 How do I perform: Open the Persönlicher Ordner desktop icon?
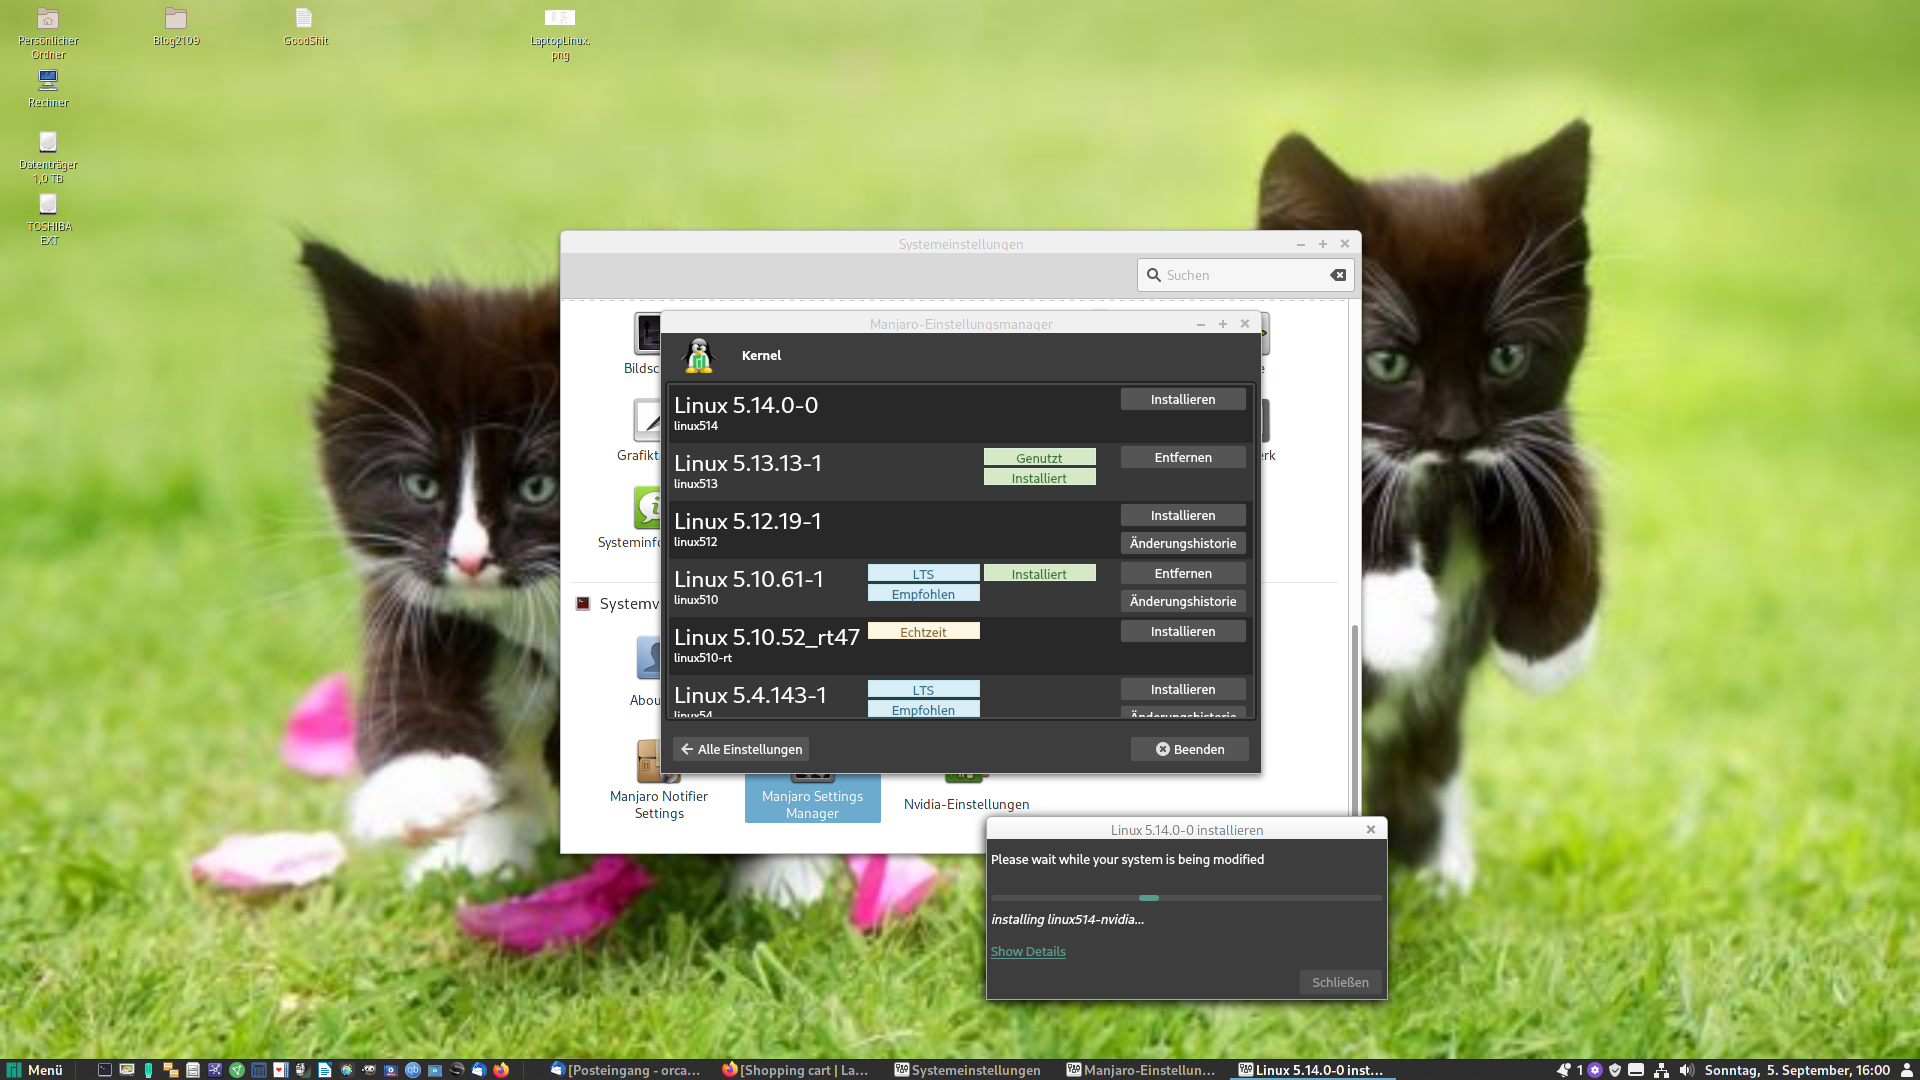[x=48, y=33]
